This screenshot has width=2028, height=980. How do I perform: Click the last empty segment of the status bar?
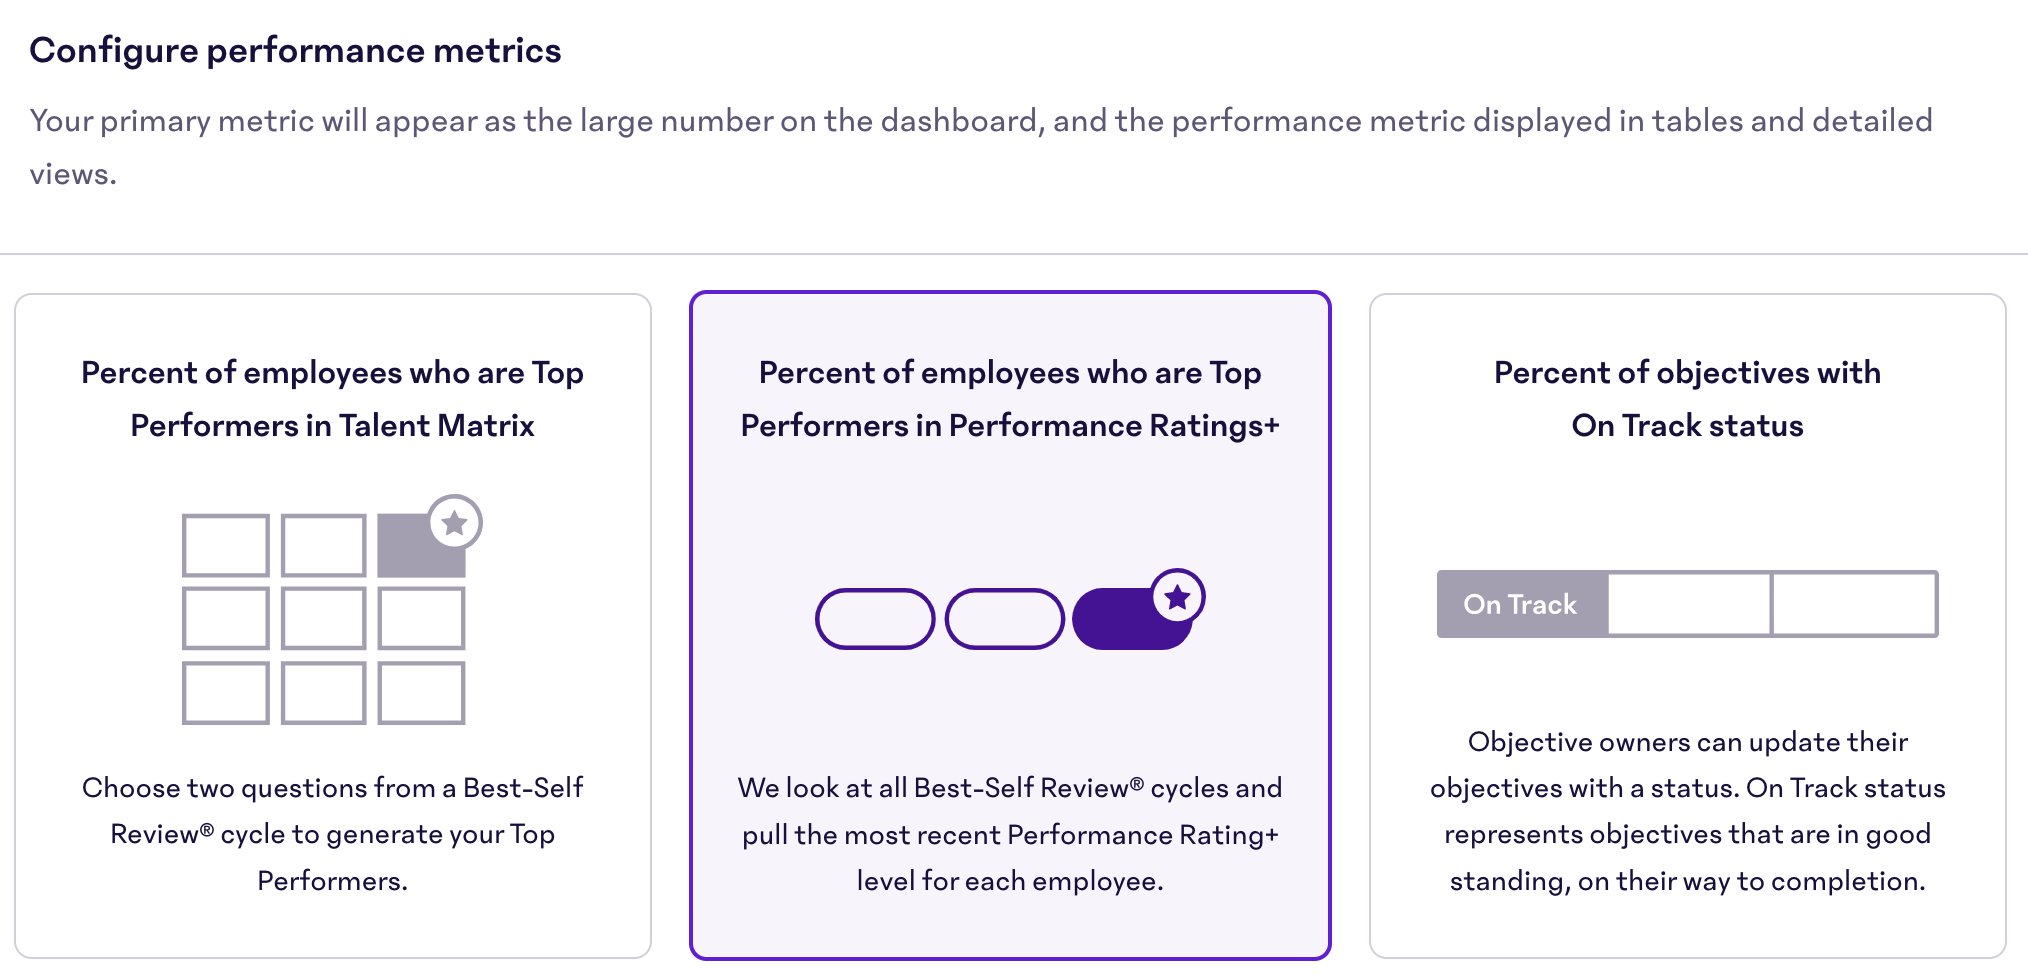tap(1854, 604)
